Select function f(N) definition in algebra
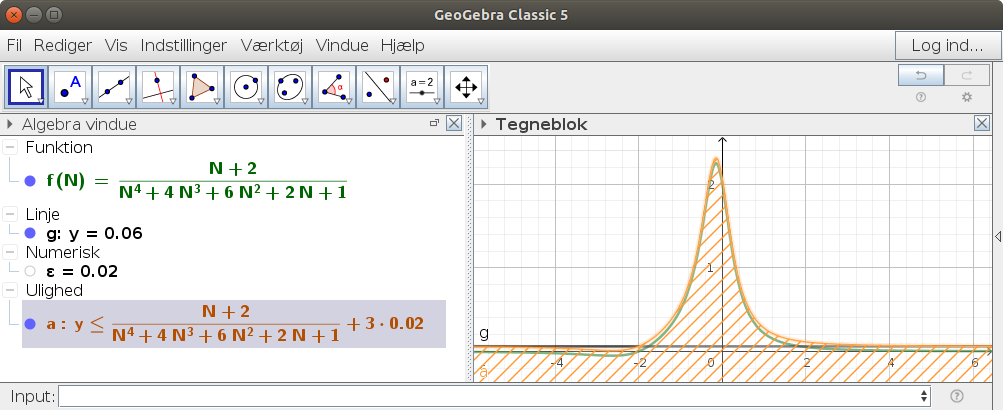 pos(196,181)
